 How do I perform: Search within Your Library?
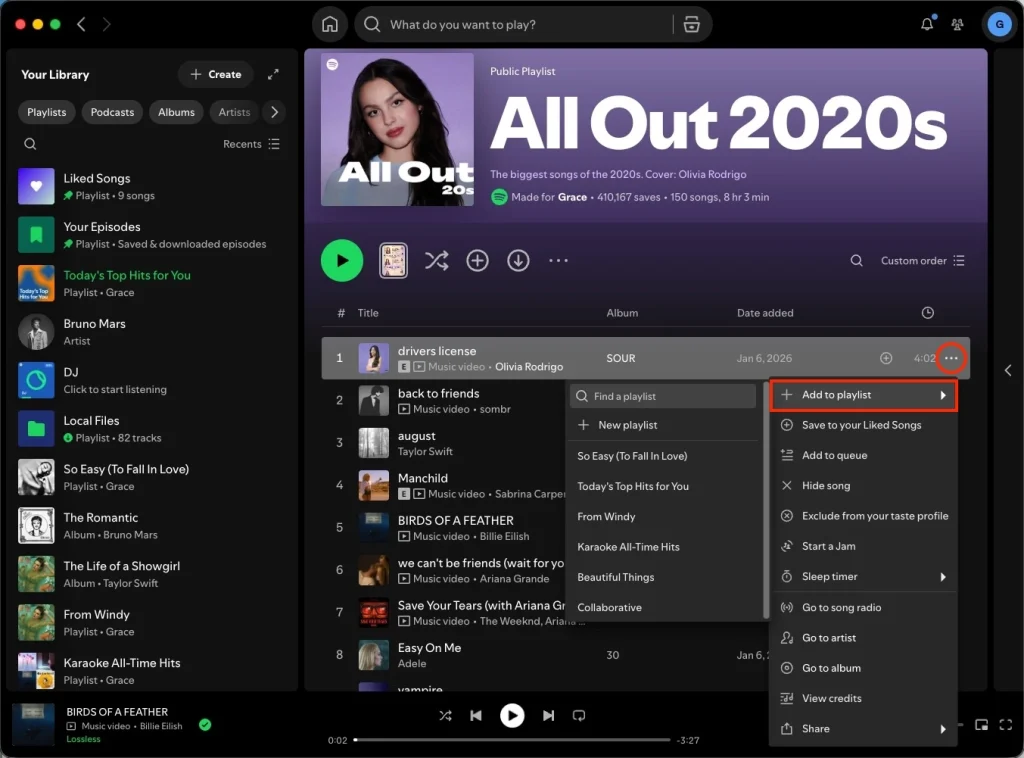click(30, 143)
